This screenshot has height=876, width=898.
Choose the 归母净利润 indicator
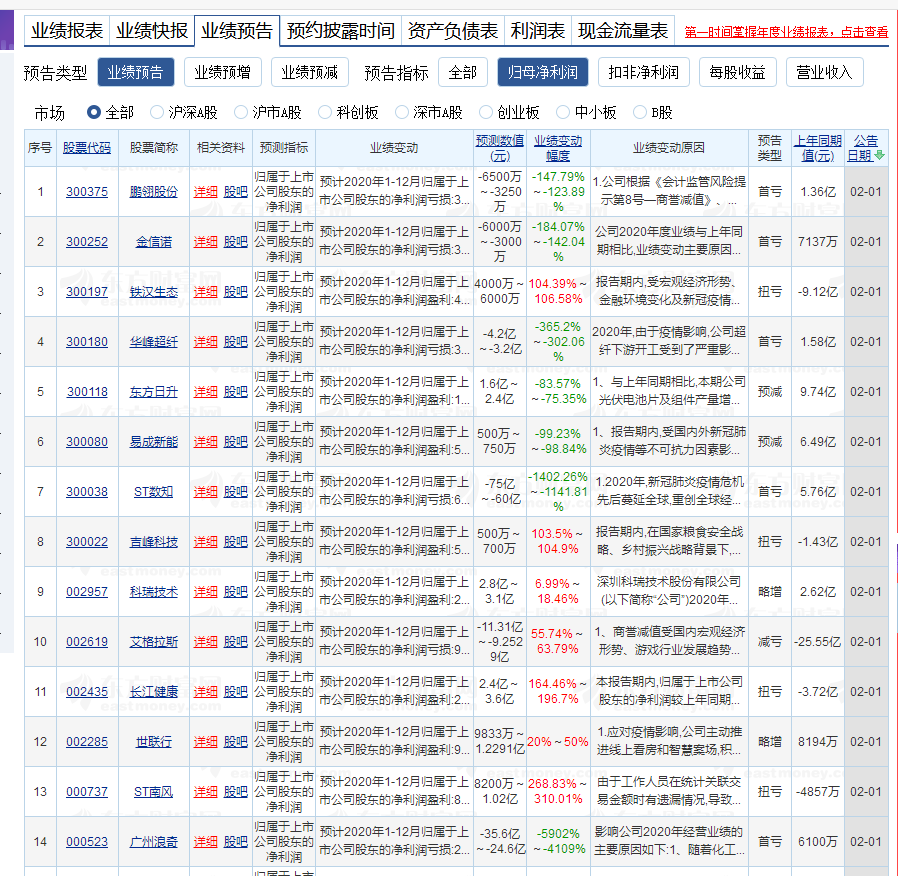pos(543,72)
